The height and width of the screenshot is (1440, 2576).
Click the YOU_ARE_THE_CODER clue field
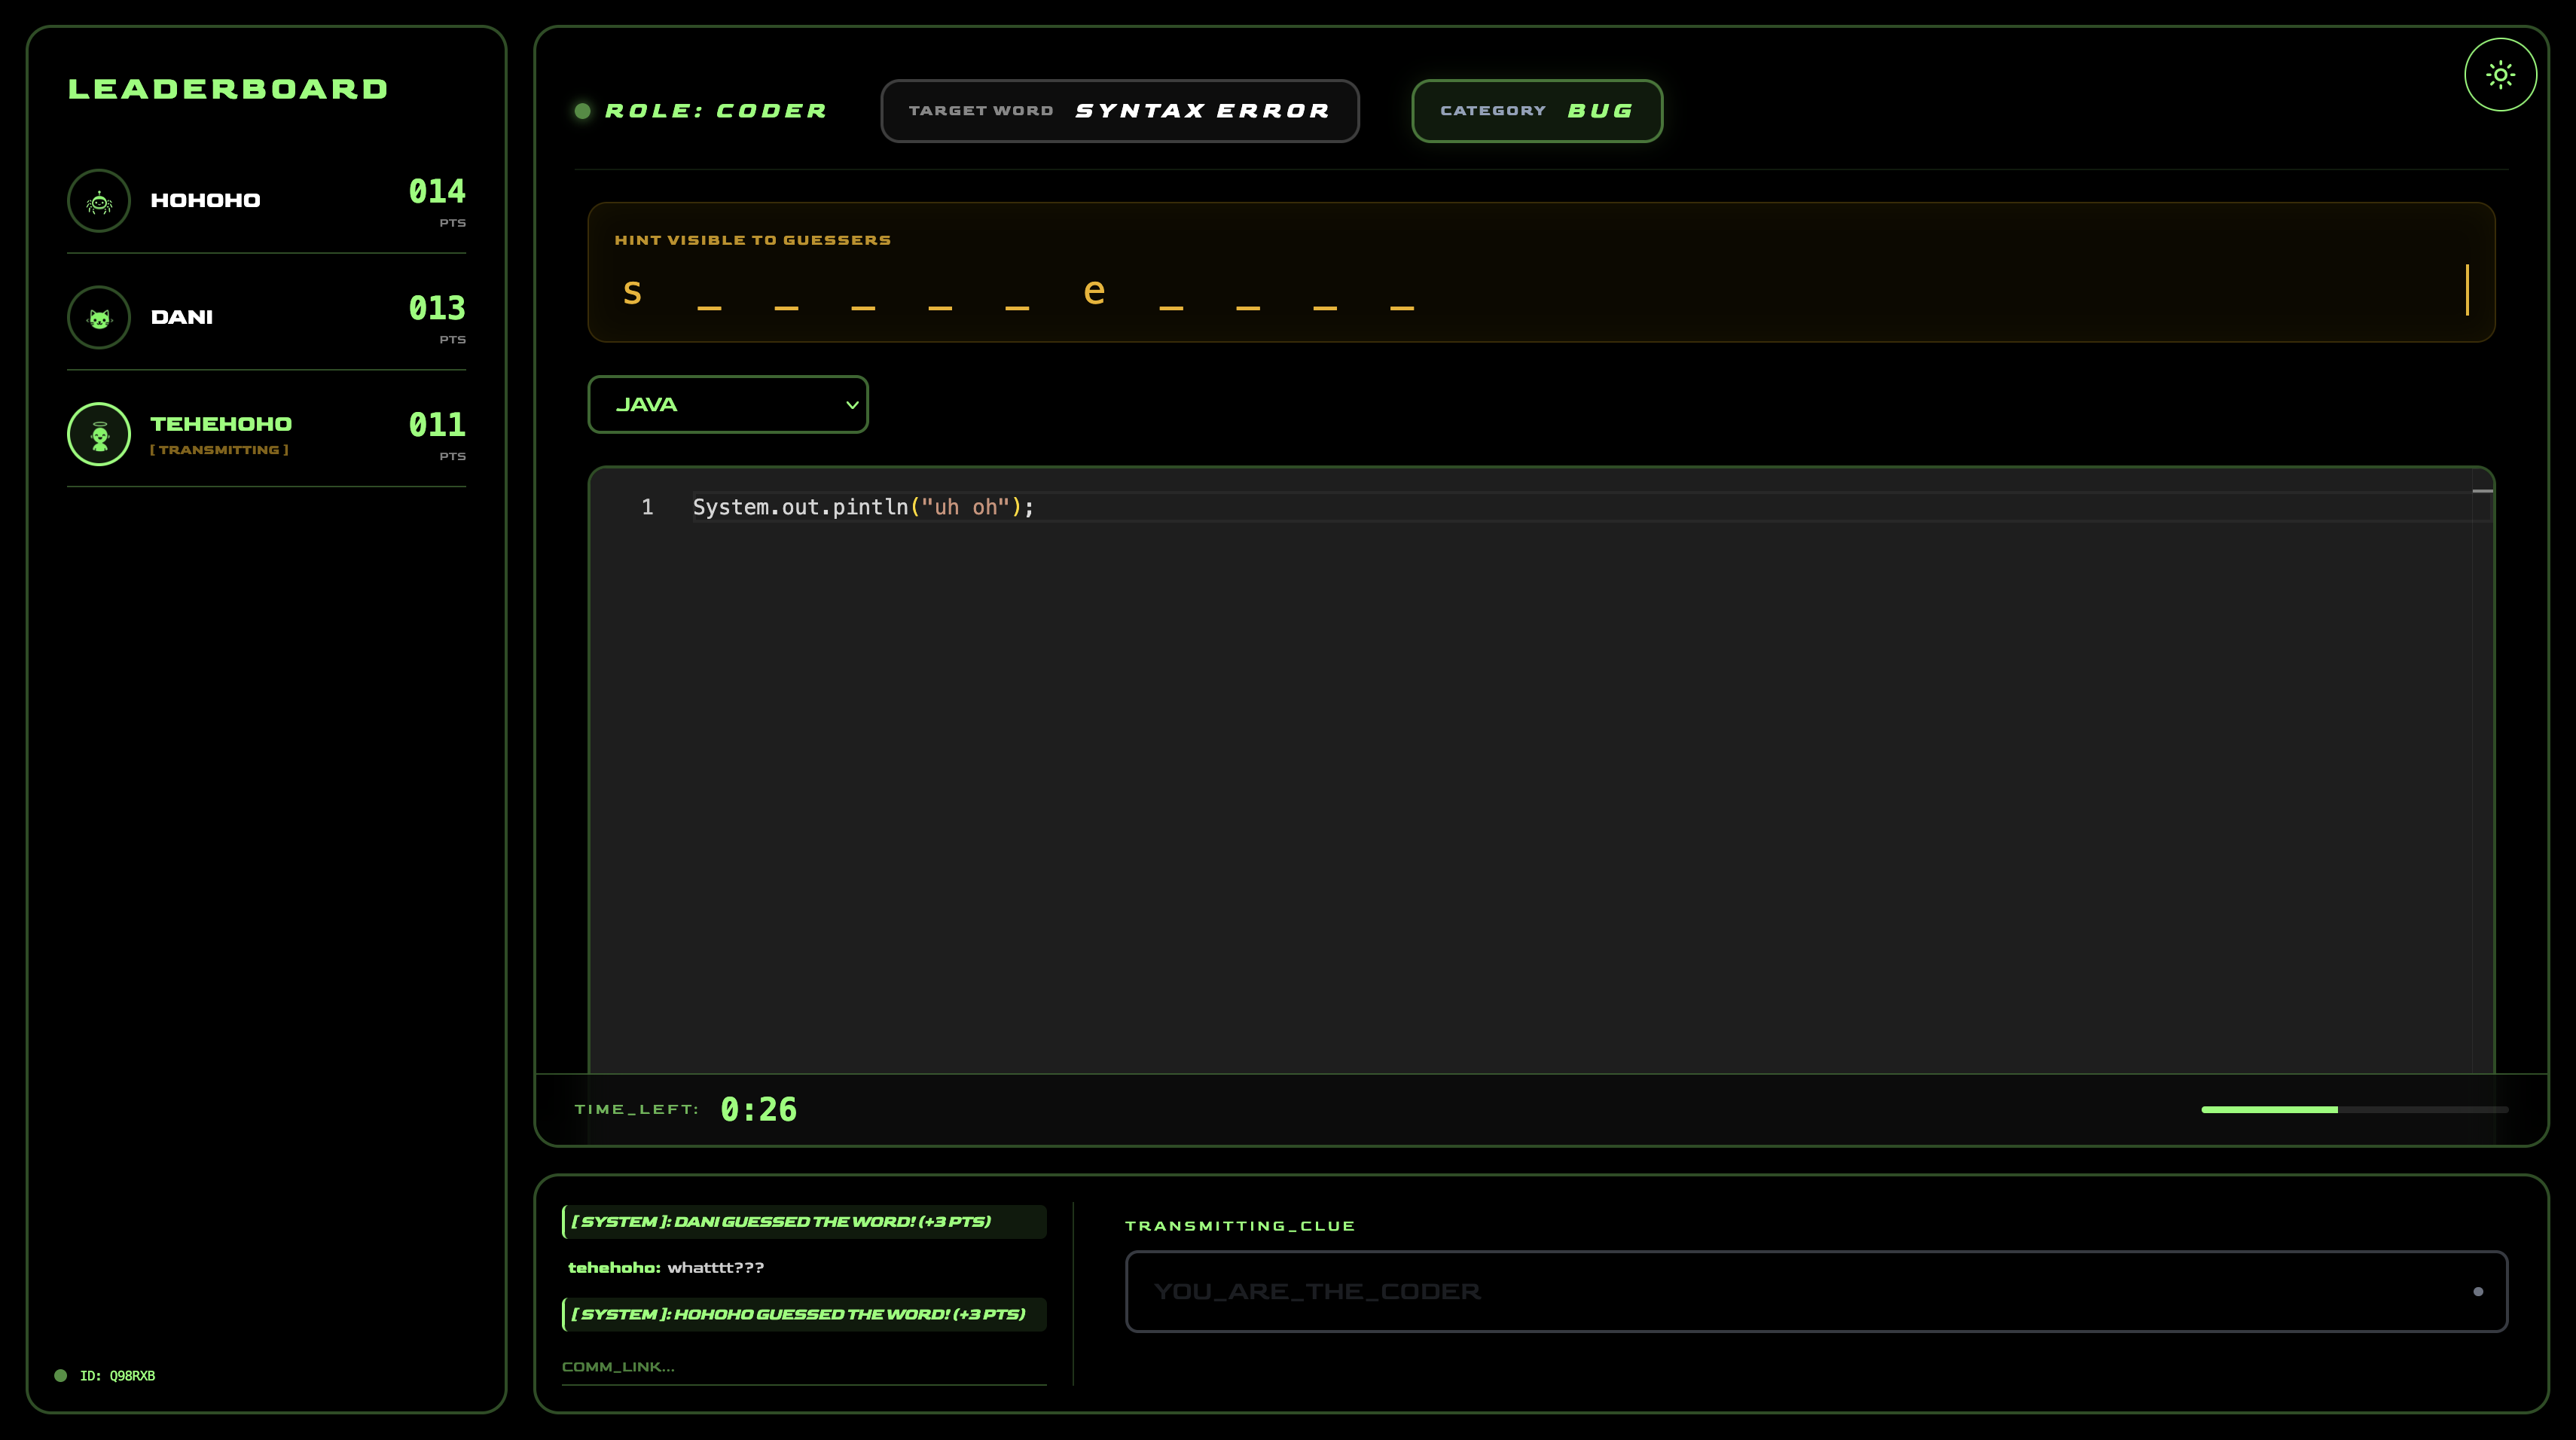tap(1800, 1291)
